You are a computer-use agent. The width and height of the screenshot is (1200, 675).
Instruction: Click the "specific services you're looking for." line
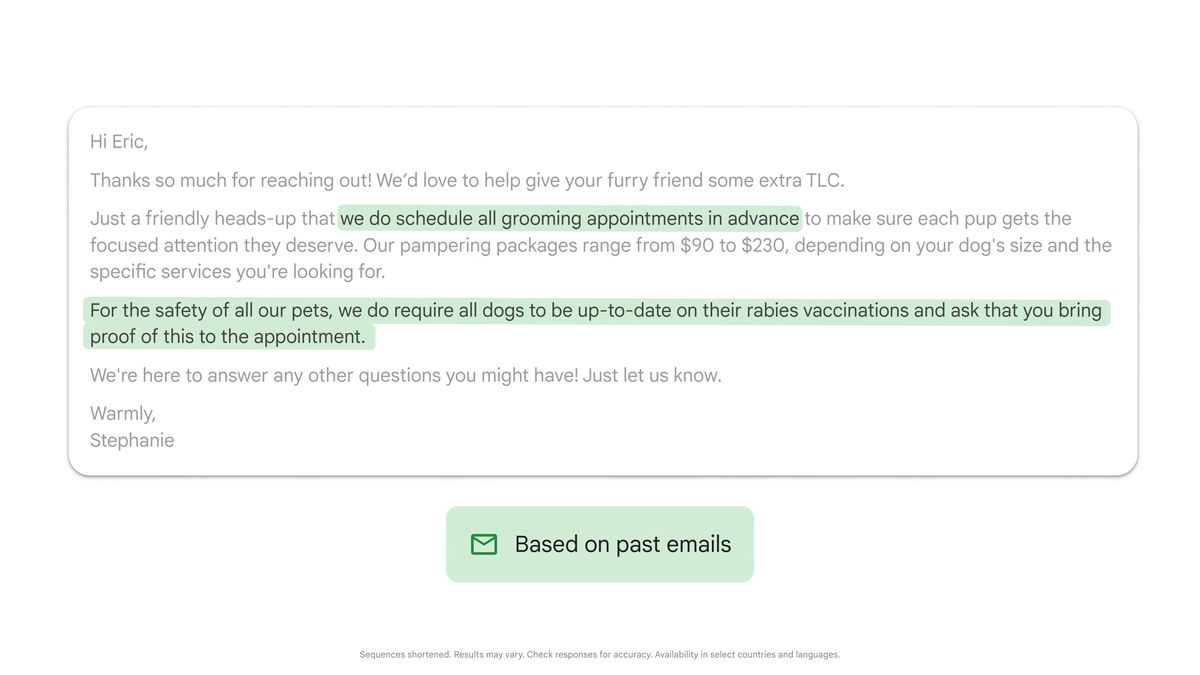click(x=237, y=272)
